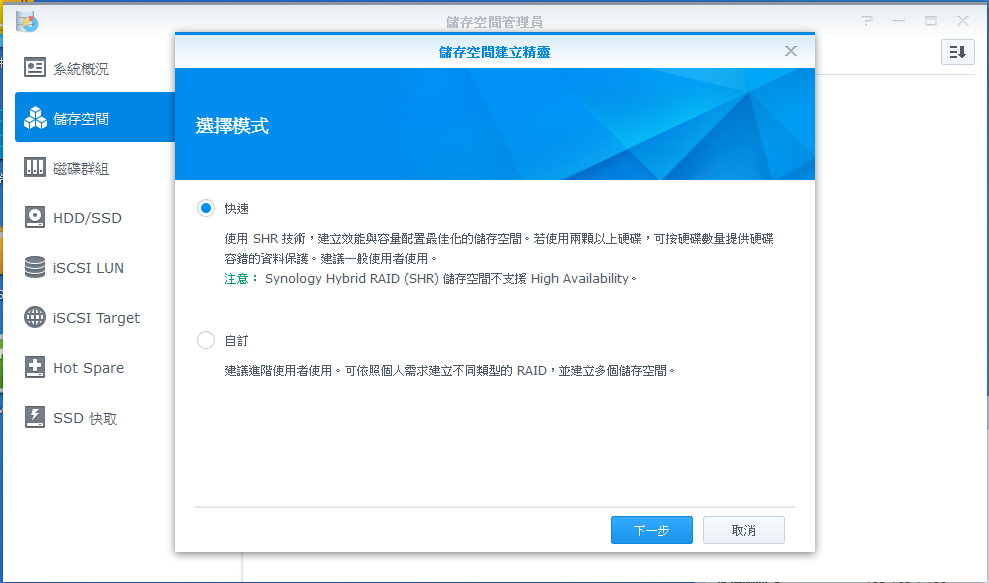Click the Storage Manager app icon in title bar
The image size is (989, 583).
(27, 22)
